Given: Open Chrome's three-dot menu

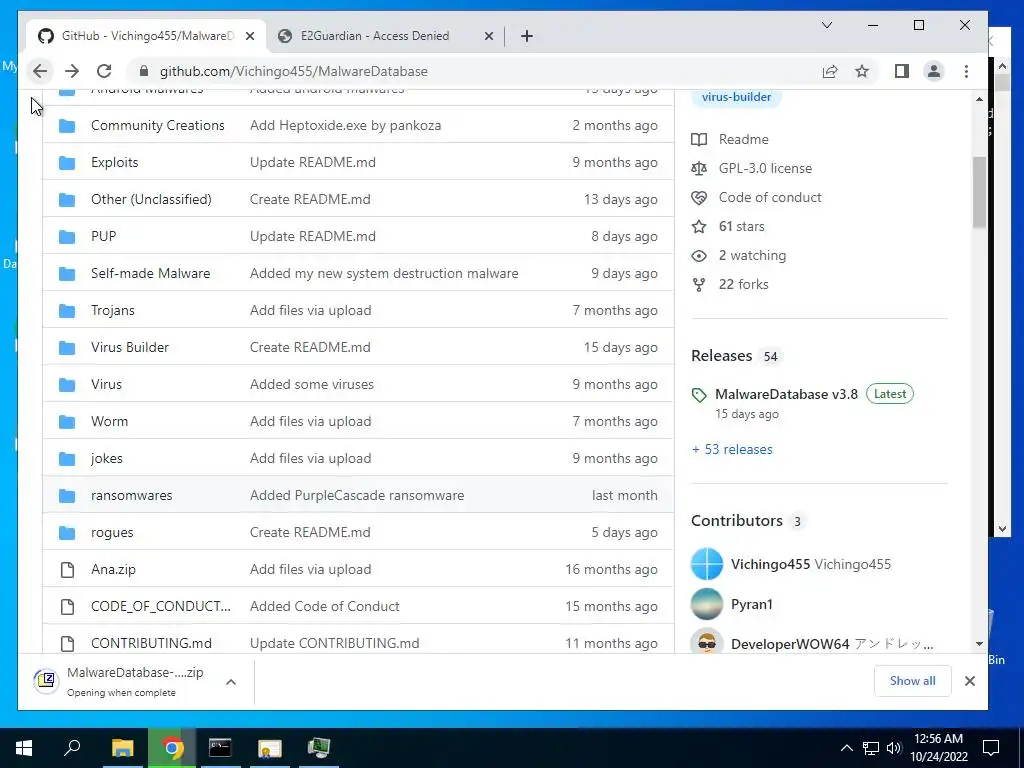Looking at the screenshot, I should click(x=967, y=71).
